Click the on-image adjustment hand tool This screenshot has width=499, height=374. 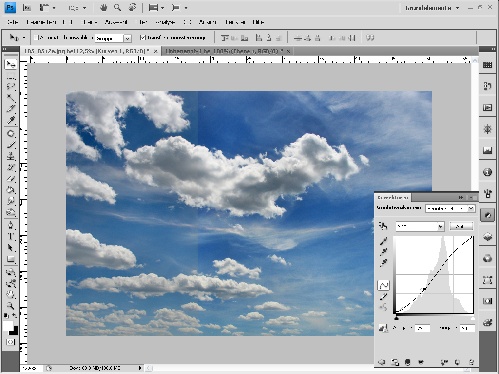point(383,226)
